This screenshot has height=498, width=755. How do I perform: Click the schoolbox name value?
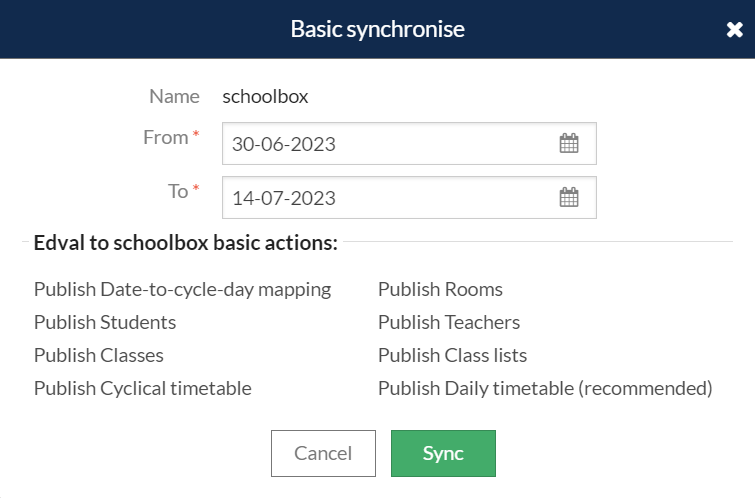[x=265, y=97]
